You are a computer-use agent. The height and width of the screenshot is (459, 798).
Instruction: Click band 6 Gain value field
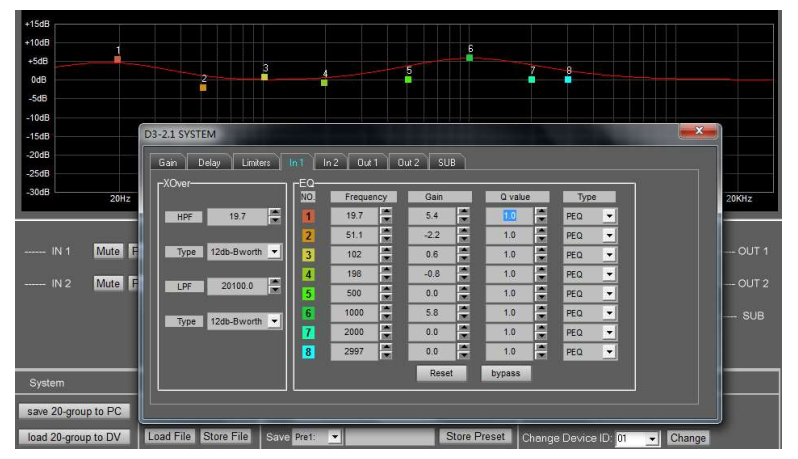pyautogui.click(x=431, y=313)
